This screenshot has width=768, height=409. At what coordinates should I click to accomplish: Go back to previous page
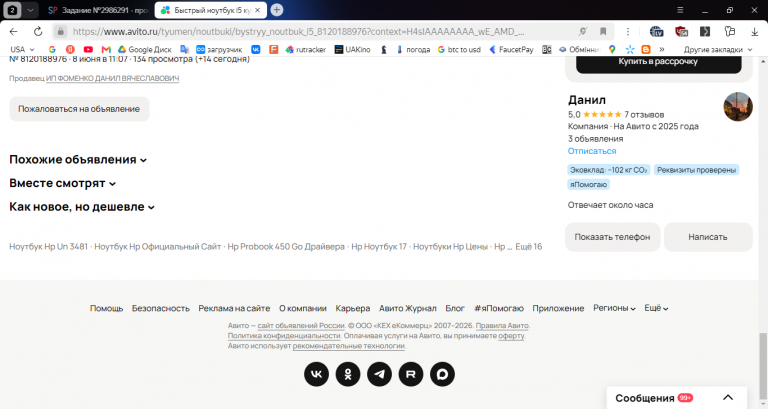click(x=13, y=31)
